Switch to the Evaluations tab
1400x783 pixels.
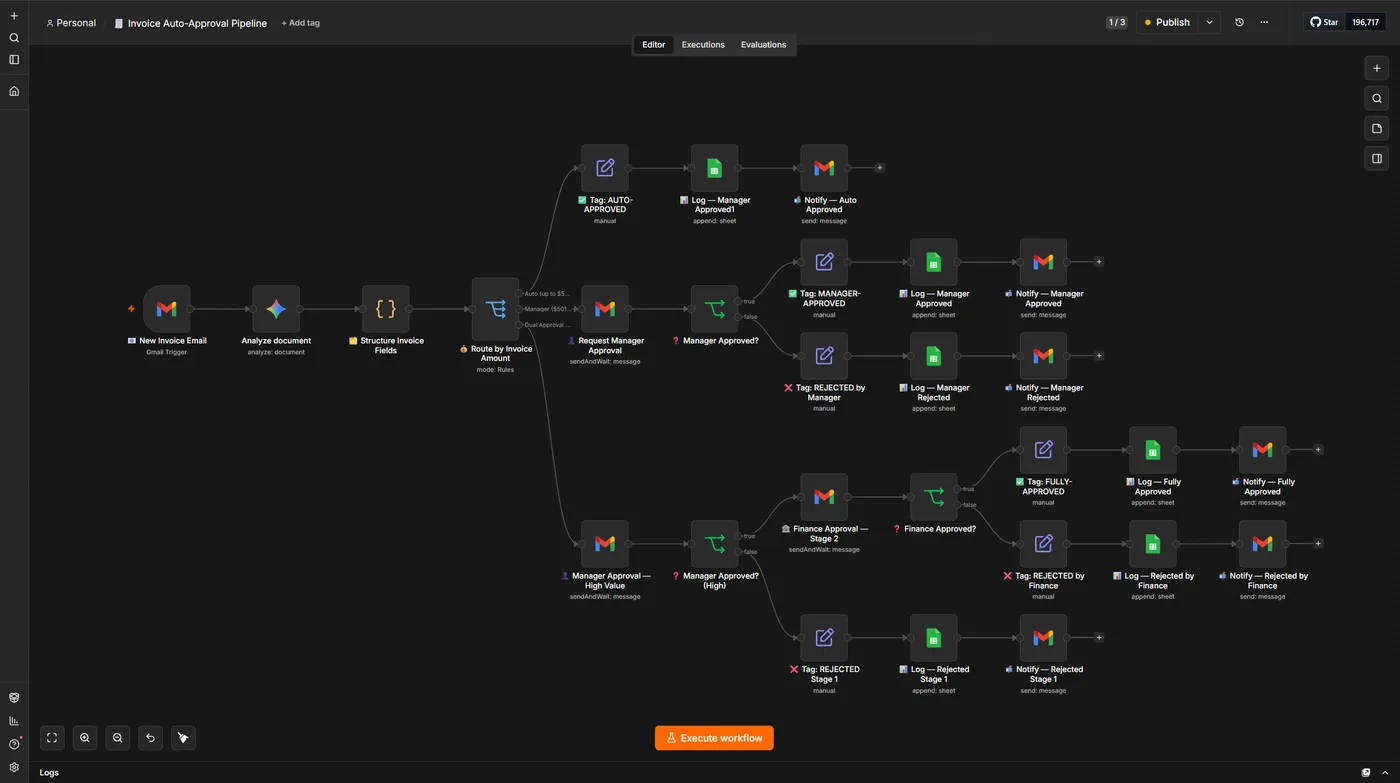point(763,45)
